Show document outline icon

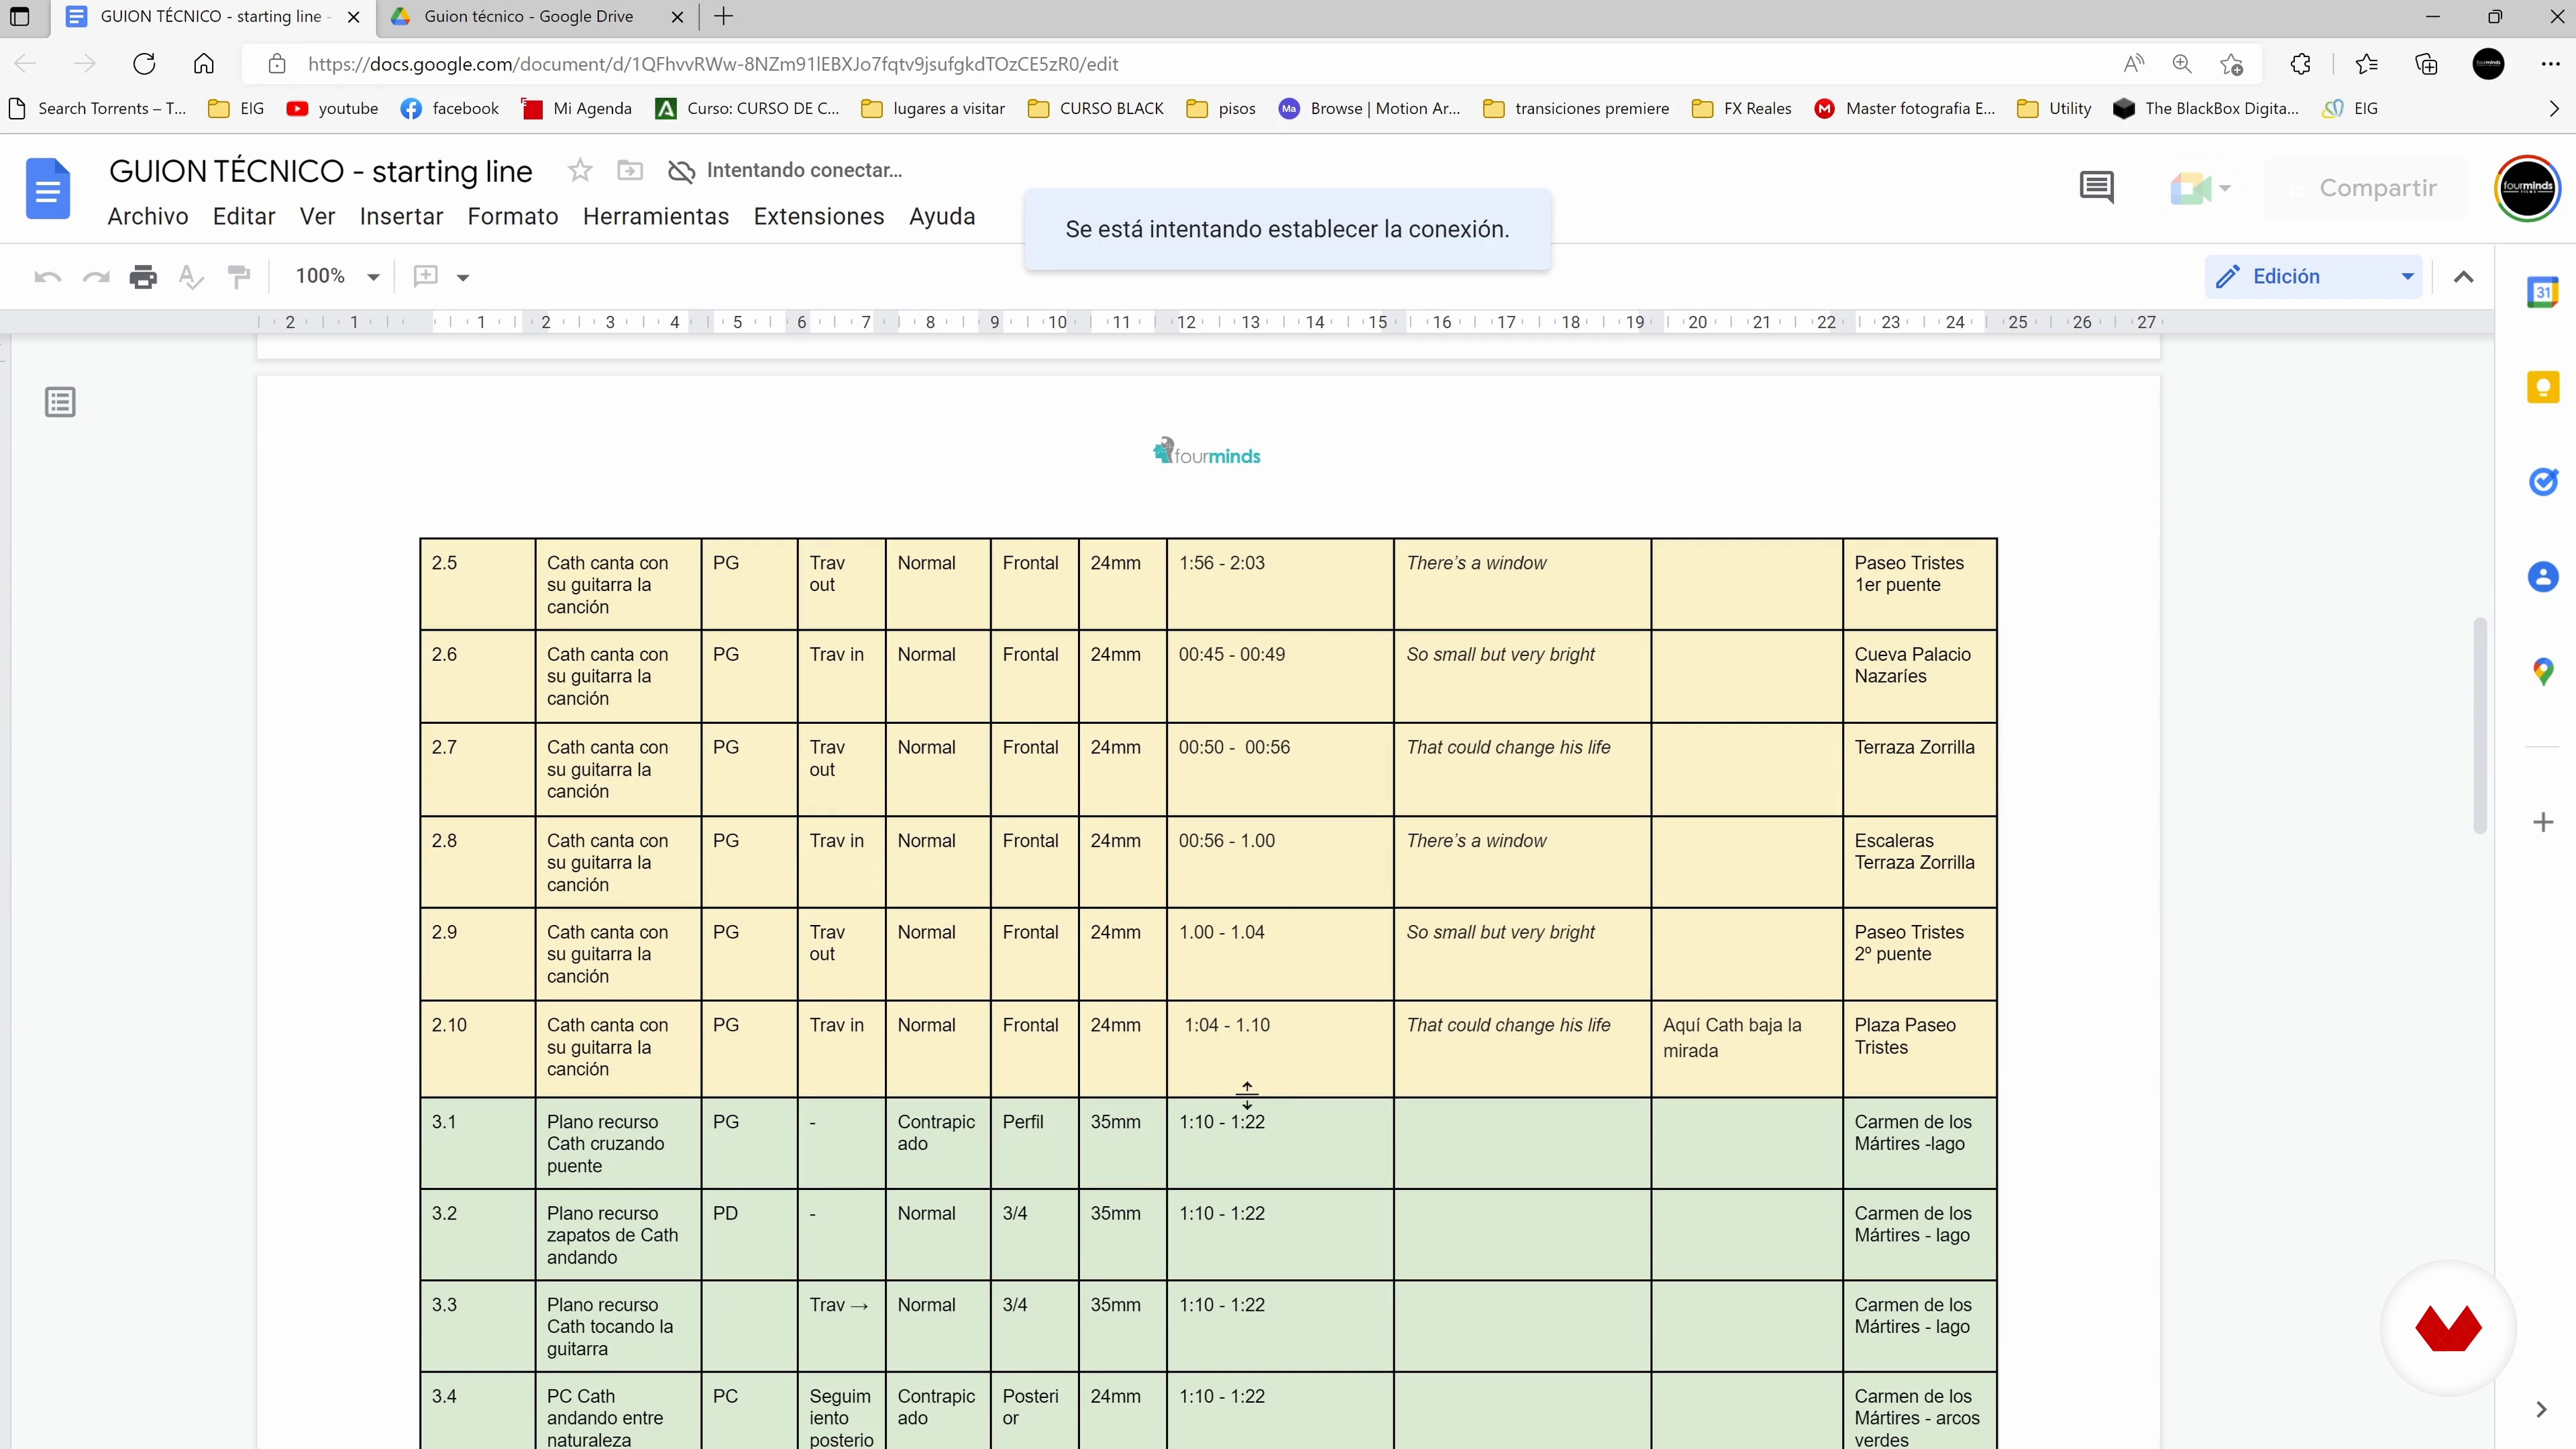pyautogui.click(x=60, y=402)
